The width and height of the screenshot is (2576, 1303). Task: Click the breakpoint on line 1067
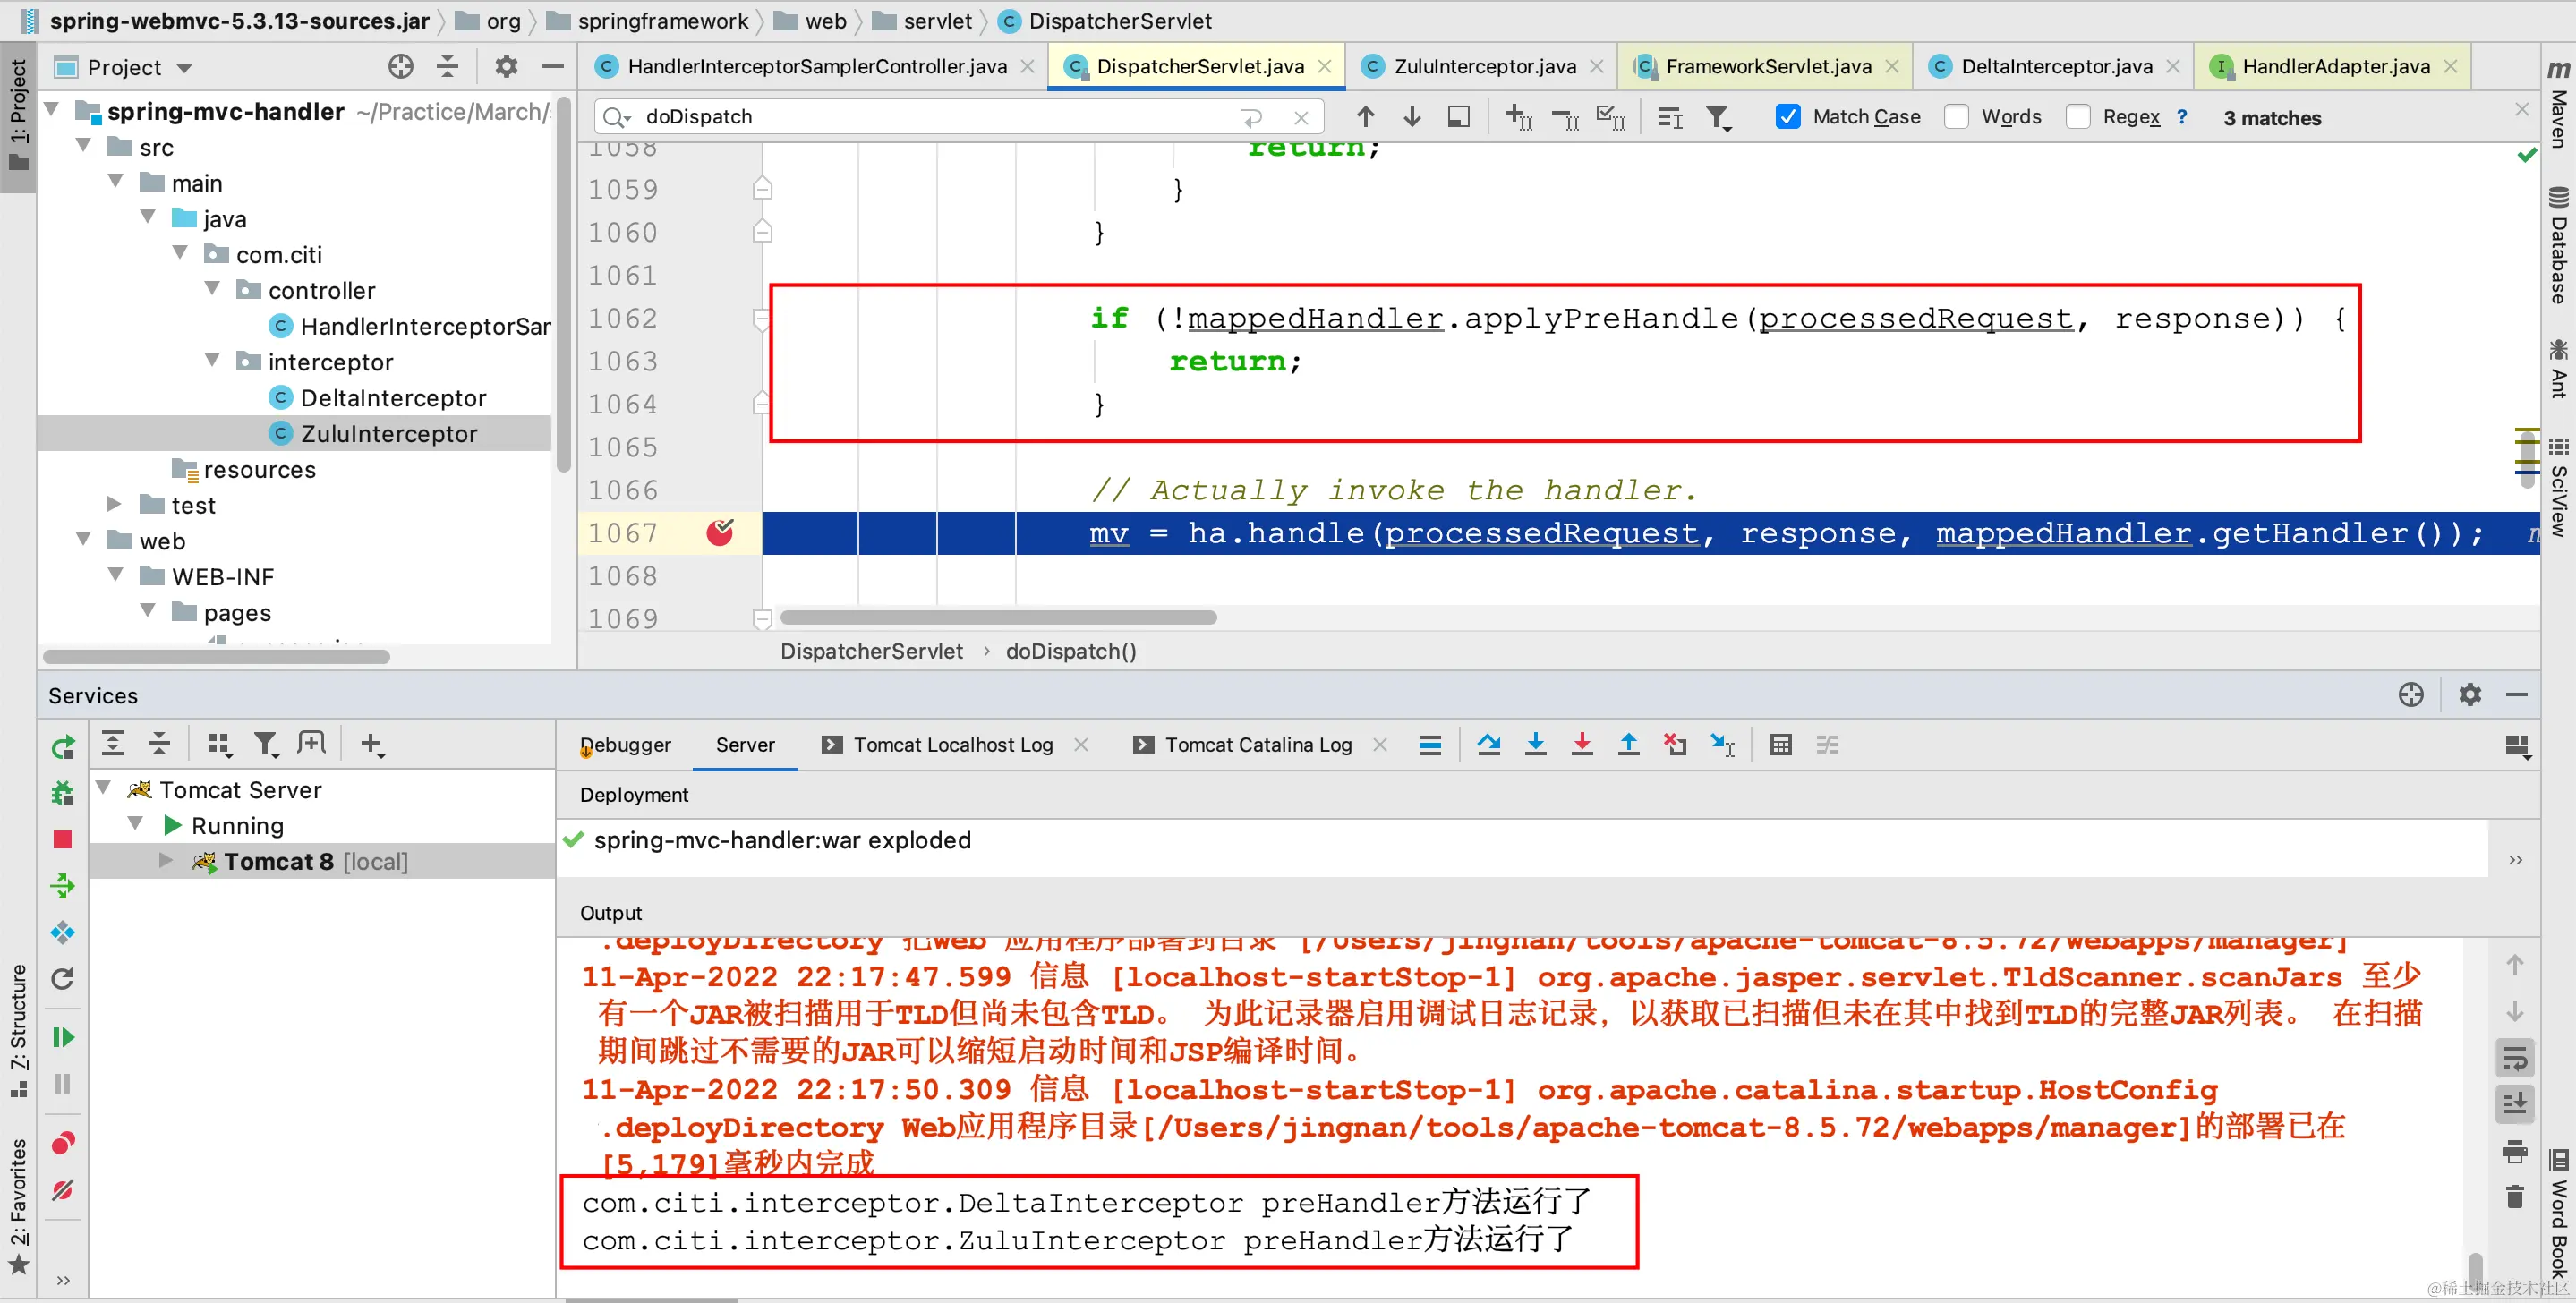tap(720, 533)
